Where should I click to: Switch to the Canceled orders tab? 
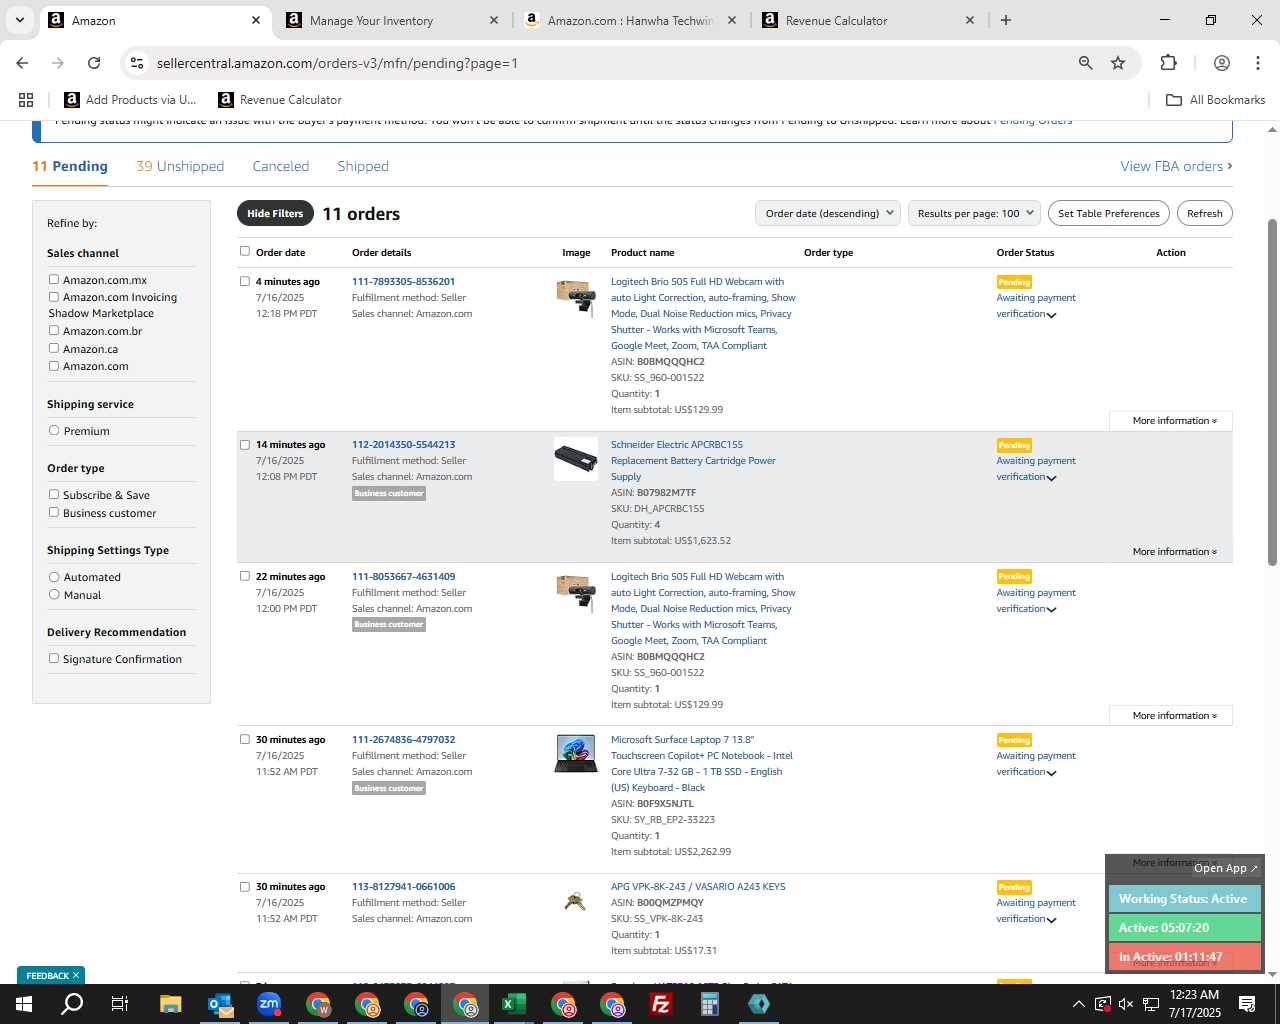(281, 166)
